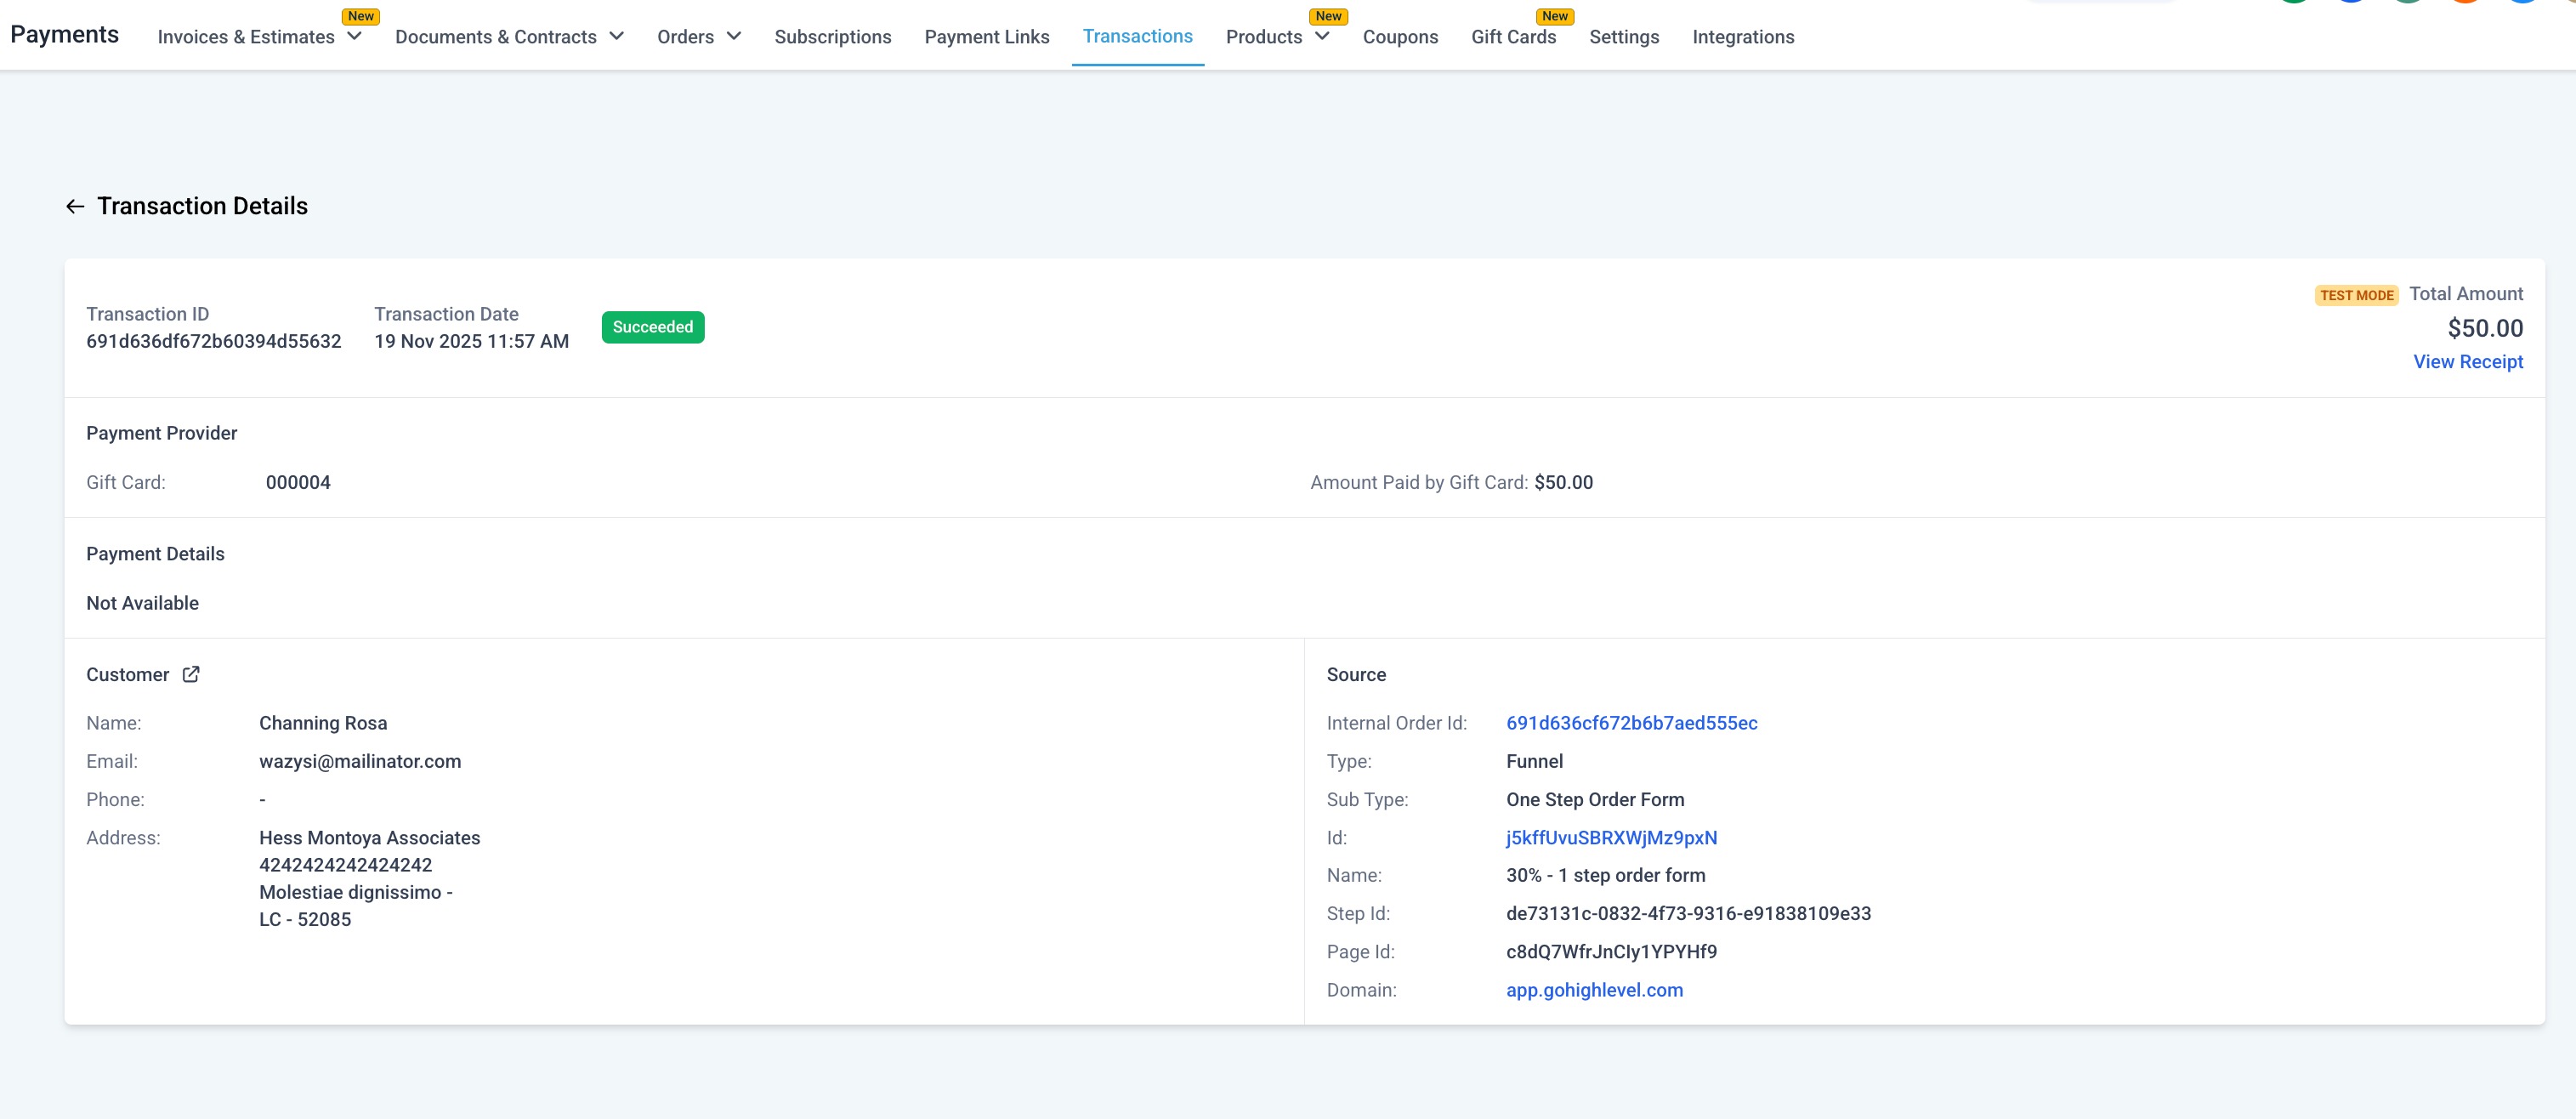Go back using the Transaction Details arrow
The width and height of the screenshot is (2576, 1119).
point(75,206)
